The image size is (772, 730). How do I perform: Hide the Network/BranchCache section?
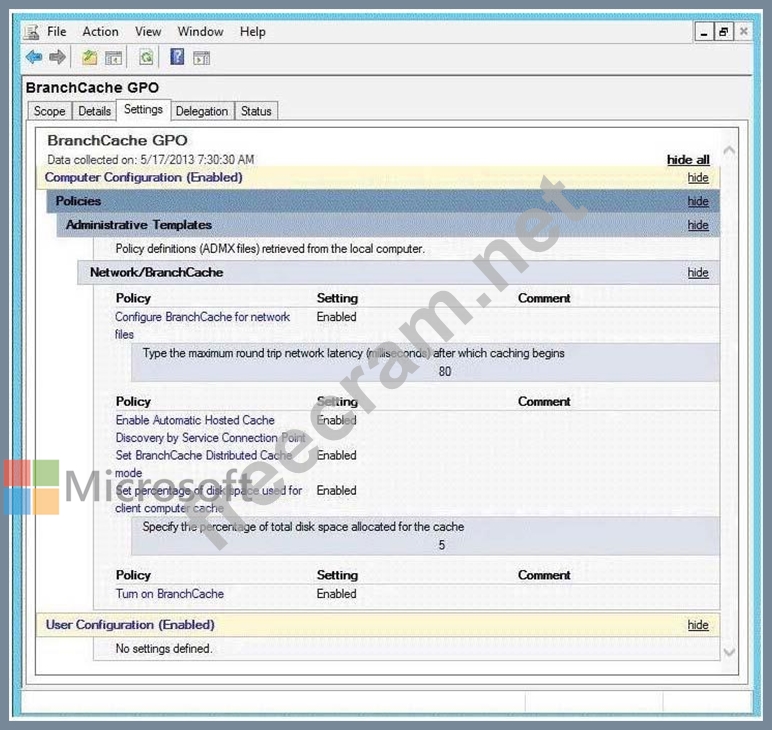(x=698, y=273)
